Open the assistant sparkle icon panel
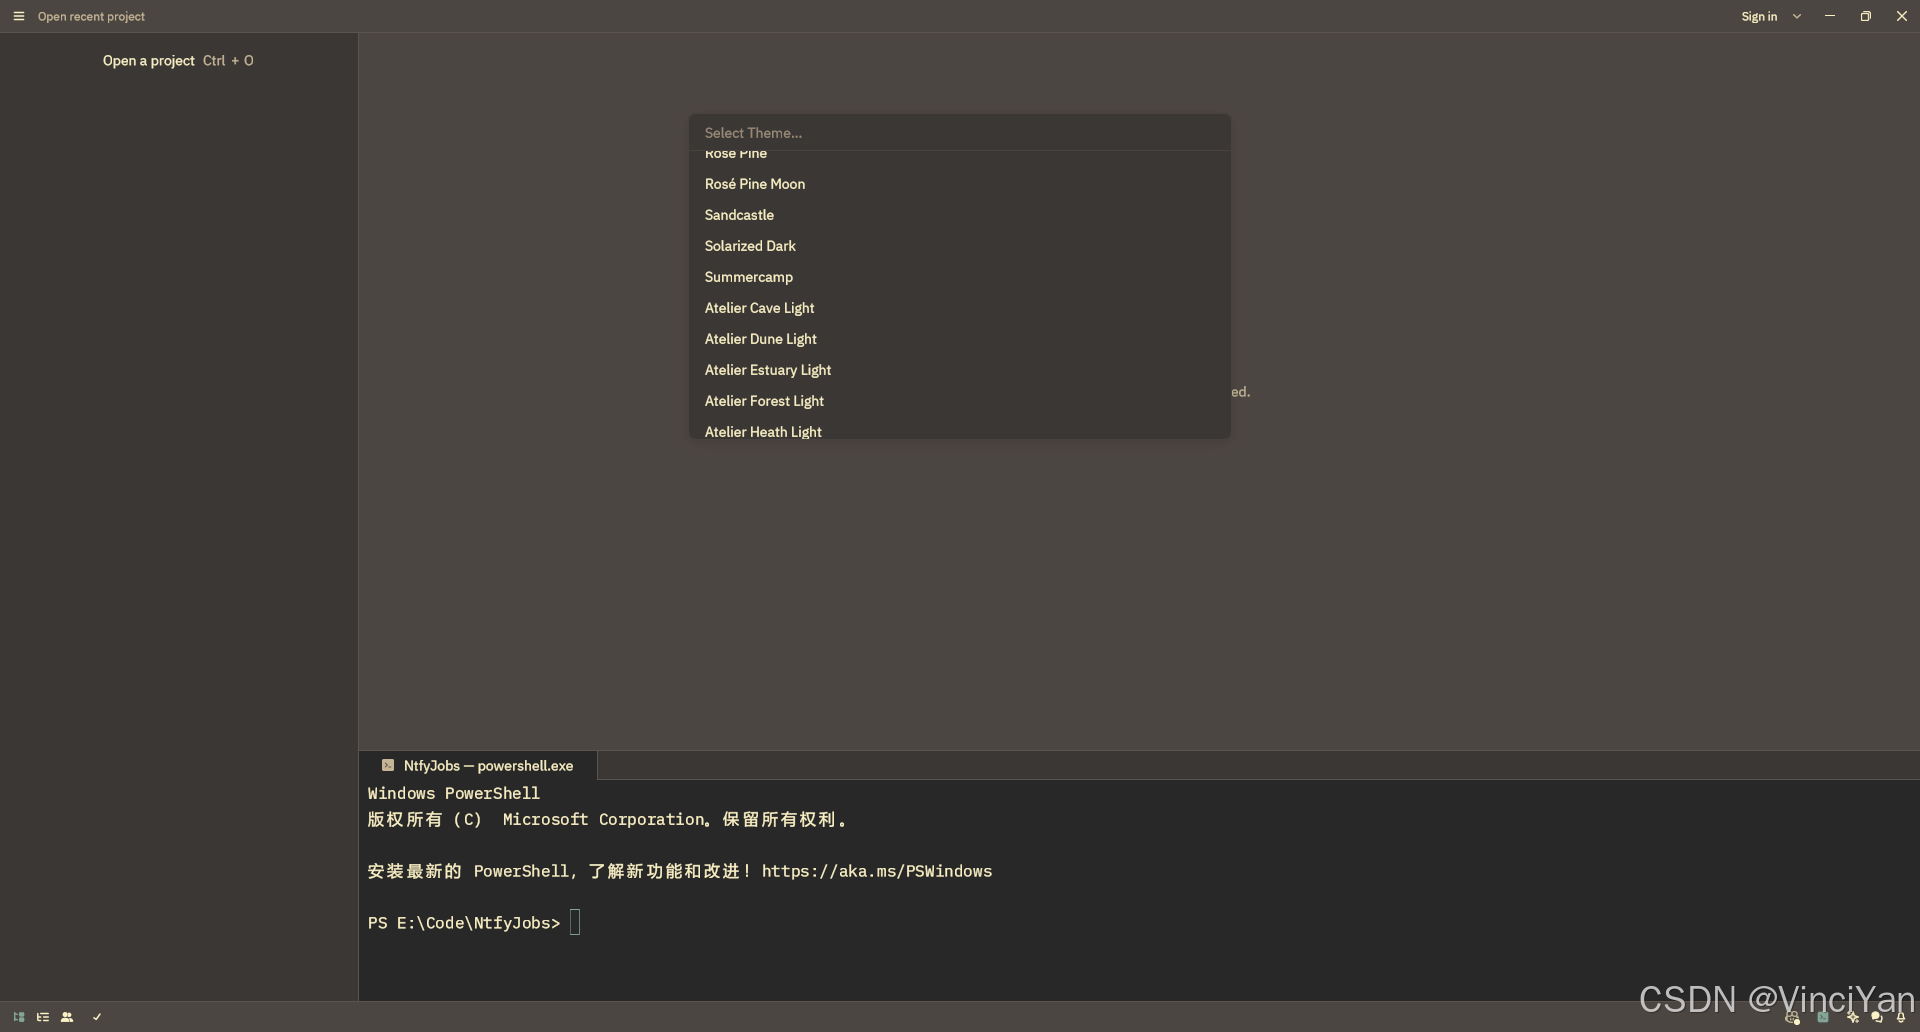1920x1032 pixels. 1852,1018
